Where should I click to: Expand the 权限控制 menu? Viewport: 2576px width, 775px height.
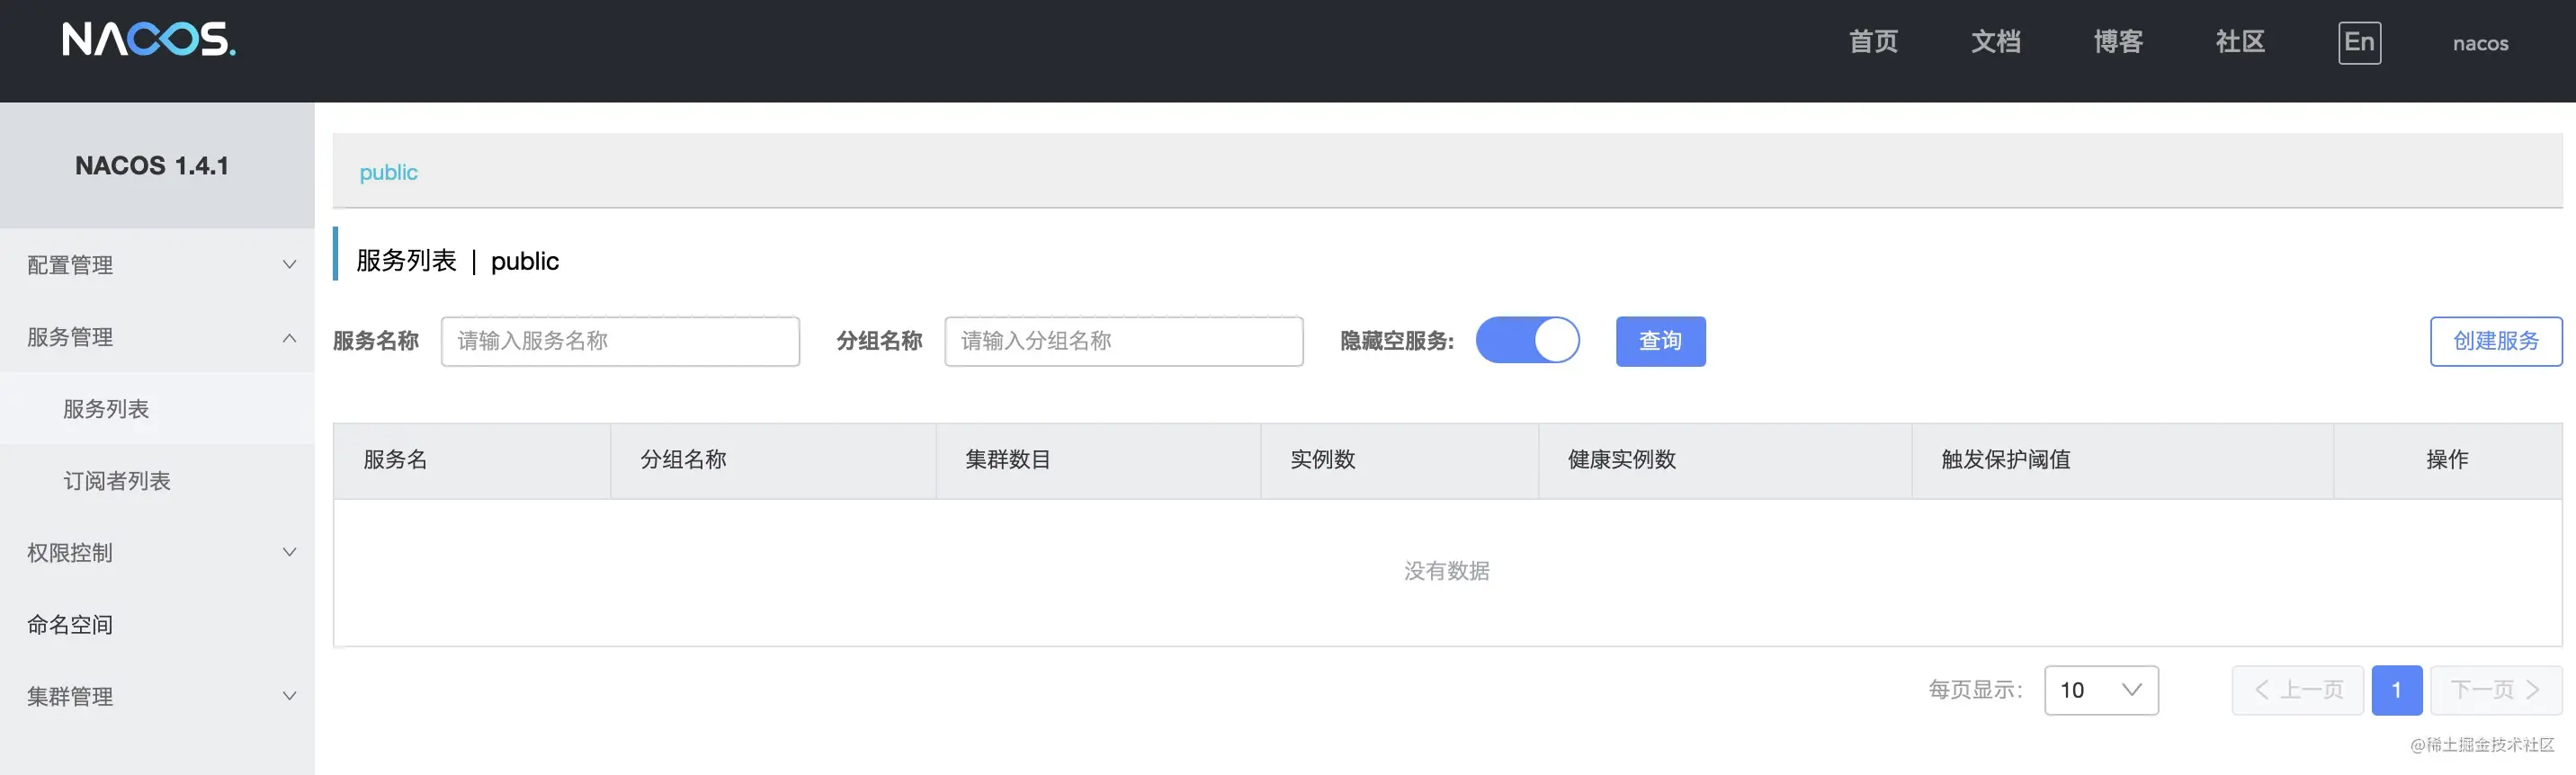pos(157,552)
